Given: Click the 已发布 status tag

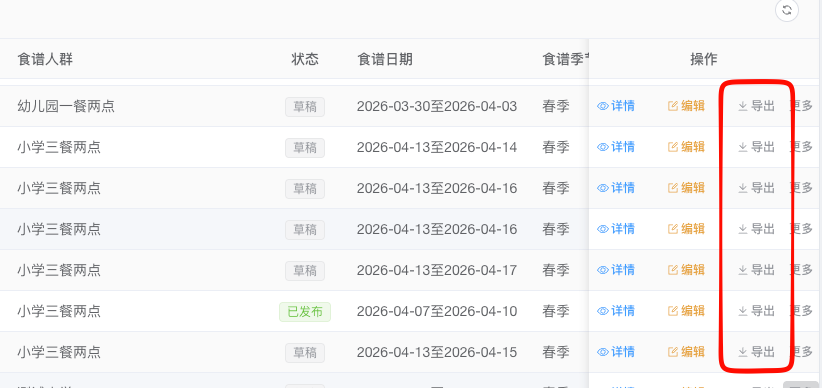Looking at the screenshot, I should point(305,312).
